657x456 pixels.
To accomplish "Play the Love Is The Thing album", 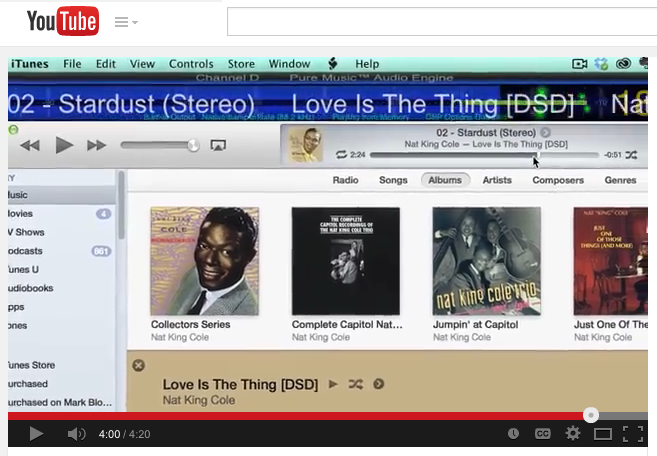I will coord(333,384).
